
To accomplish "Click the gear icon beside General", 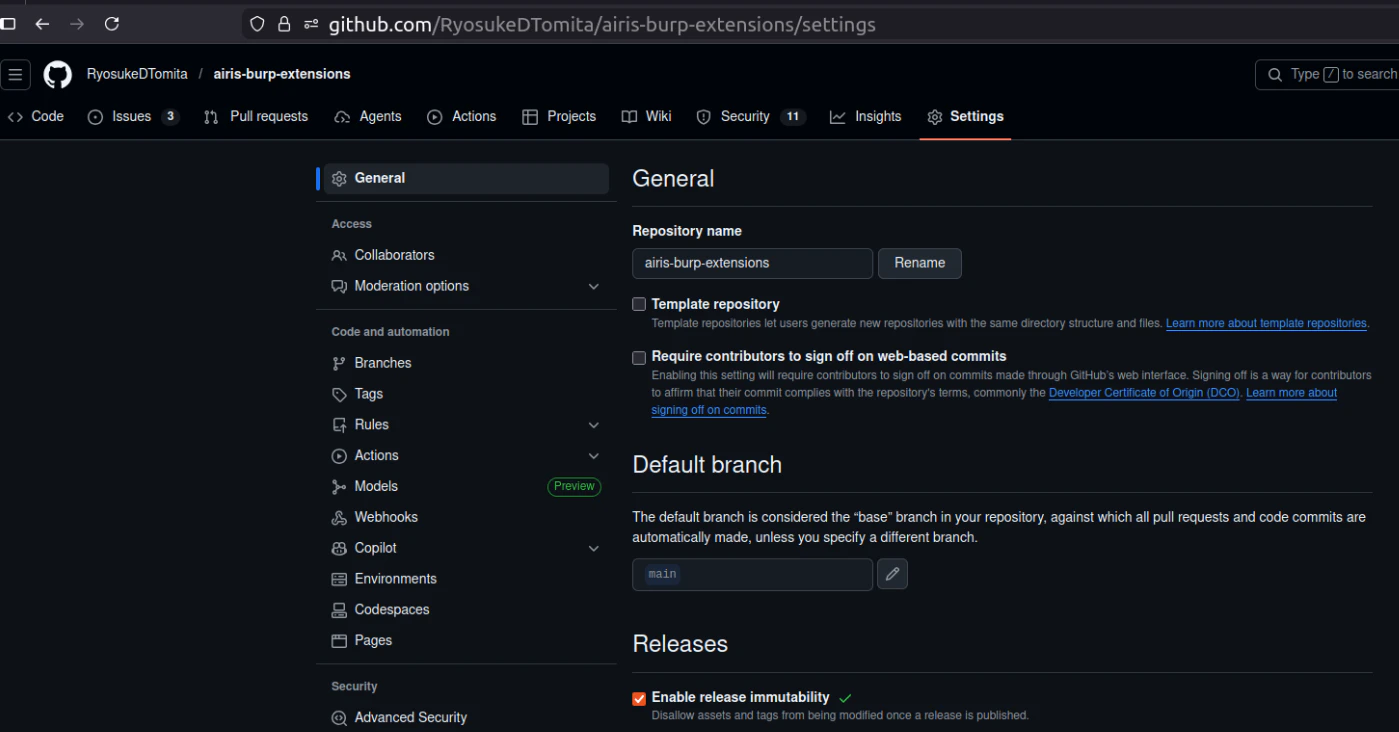I will tap(339, 178).
